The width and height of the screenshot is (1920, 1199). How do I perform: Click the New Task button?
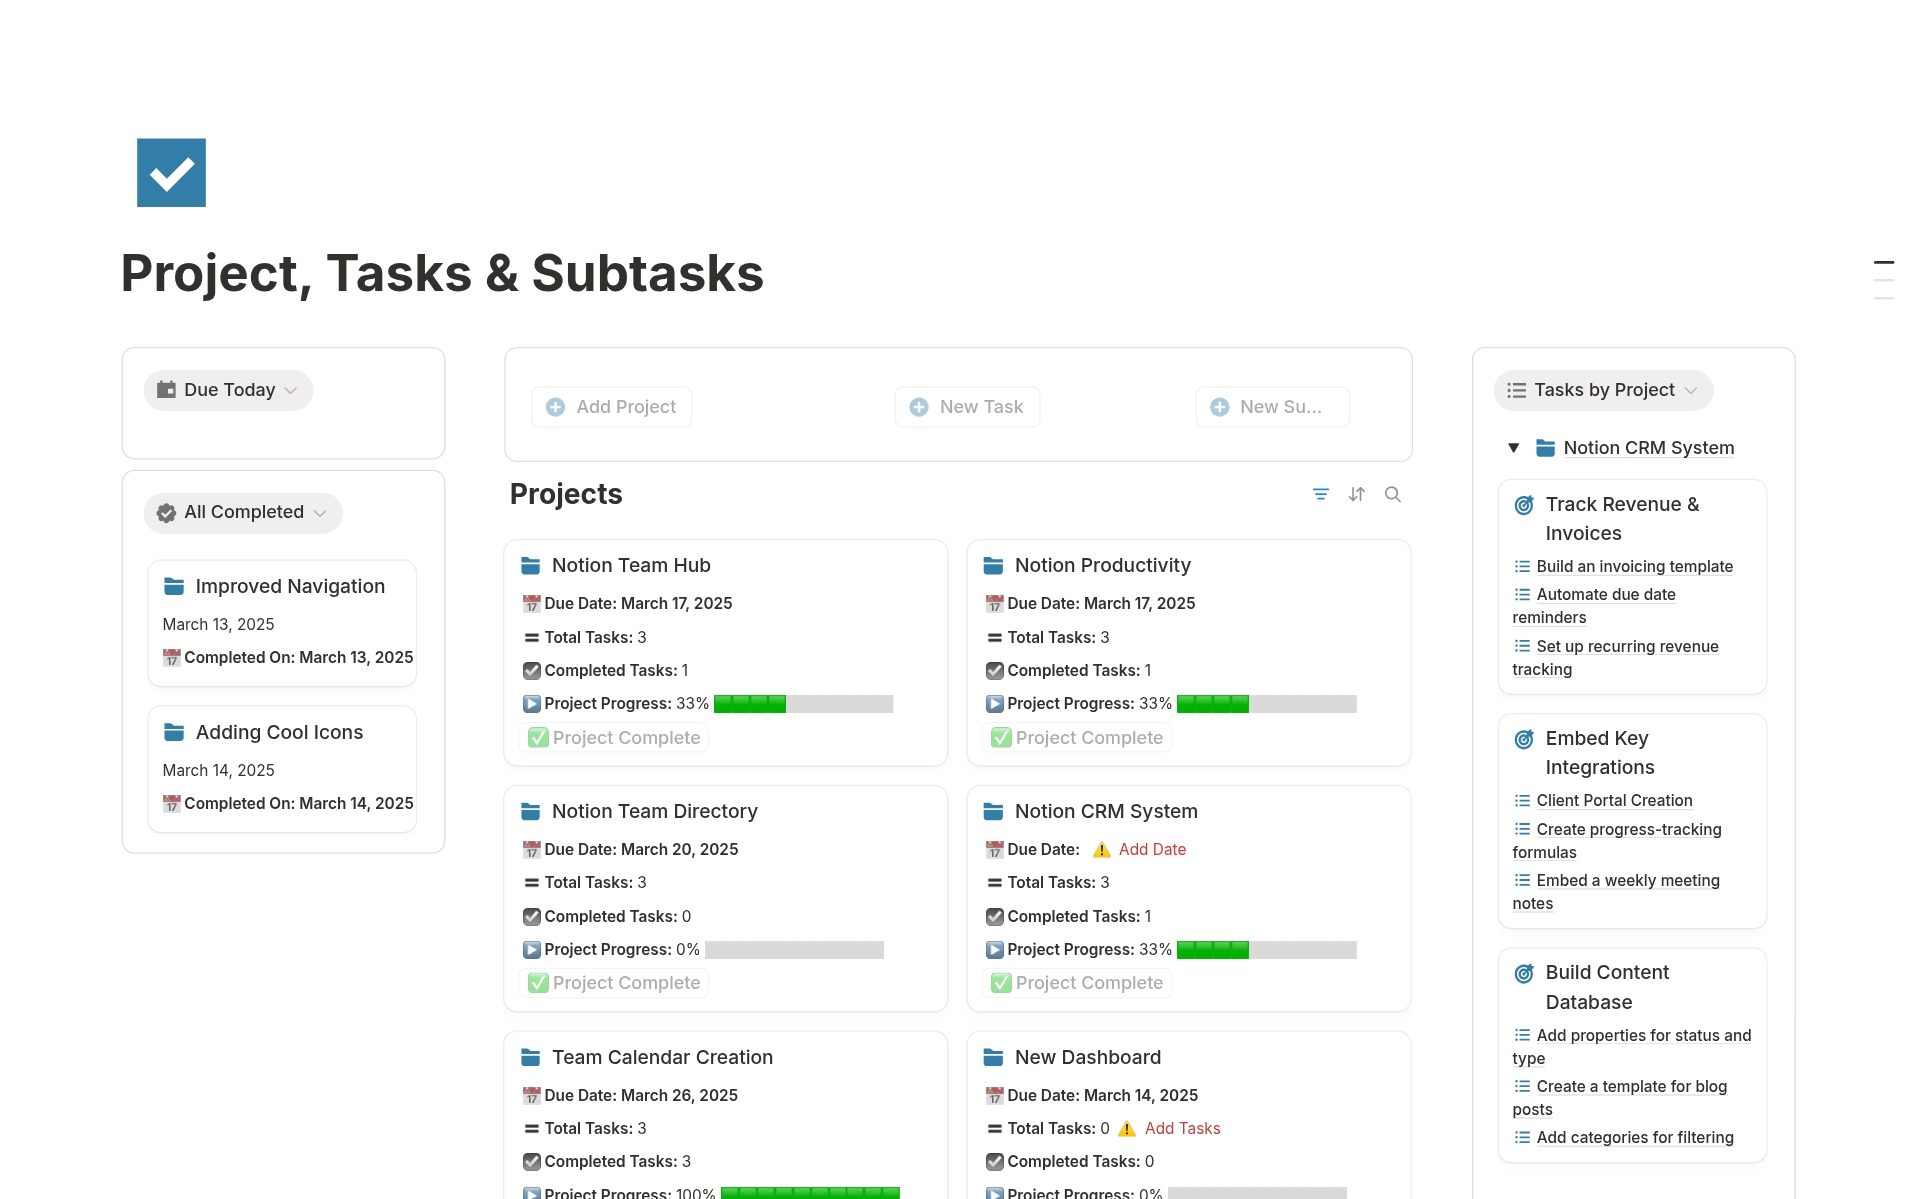coord(967,407)
